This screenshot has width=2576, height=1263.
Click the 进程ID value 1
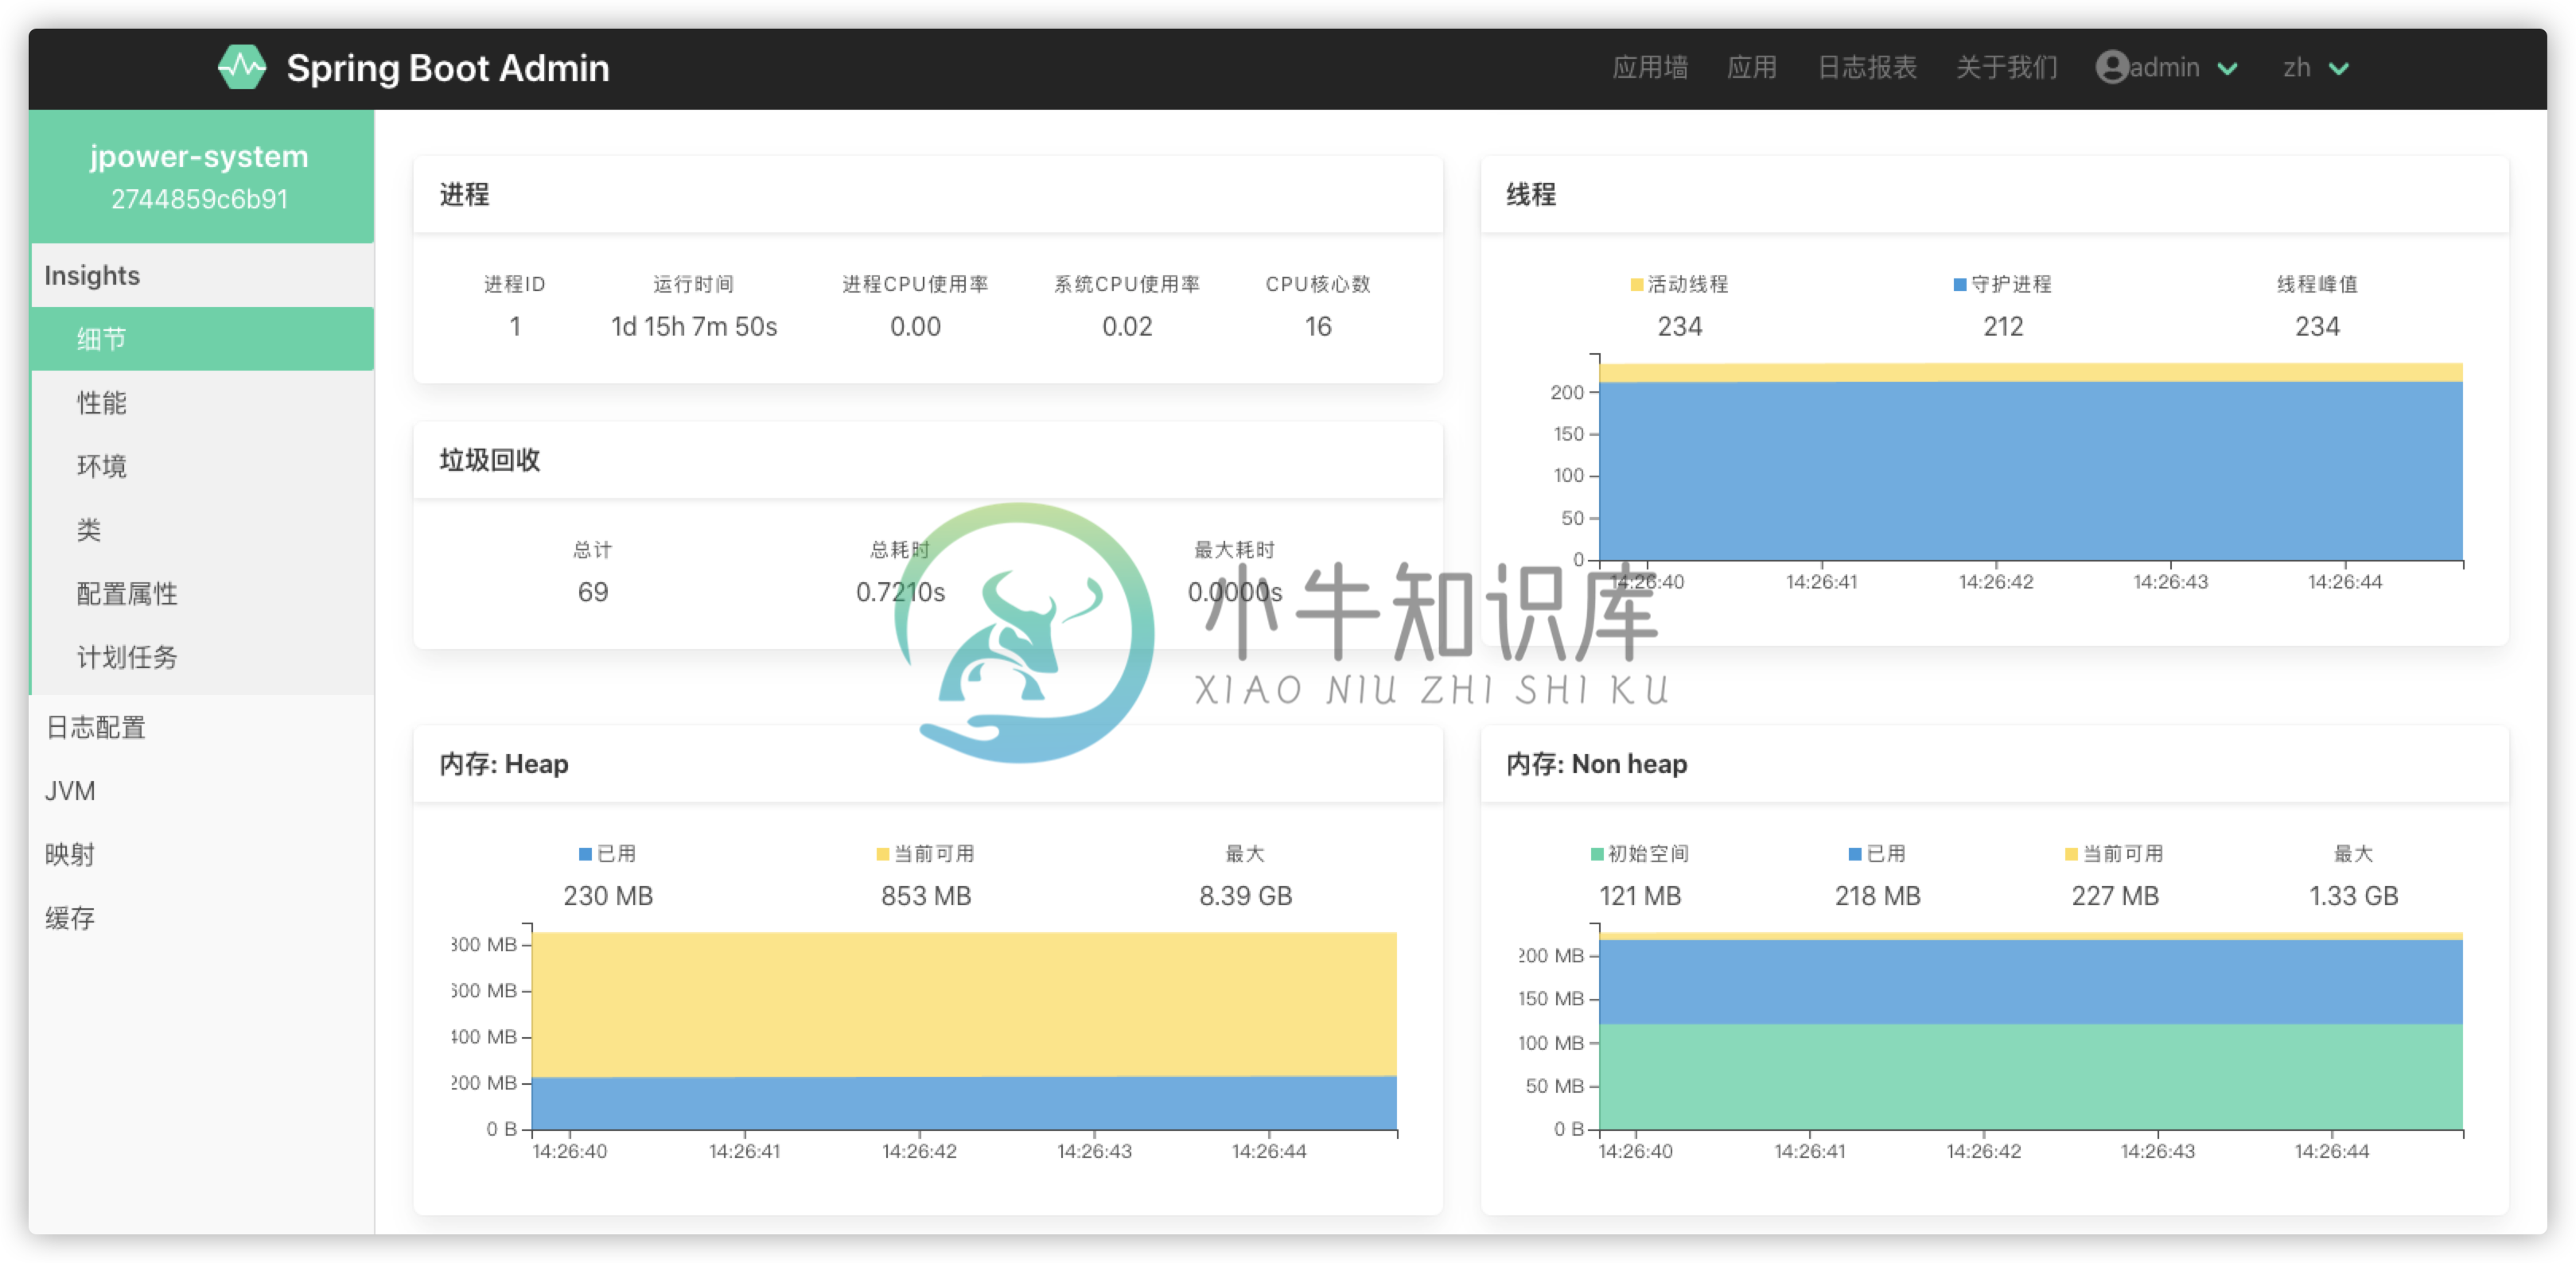515,327
